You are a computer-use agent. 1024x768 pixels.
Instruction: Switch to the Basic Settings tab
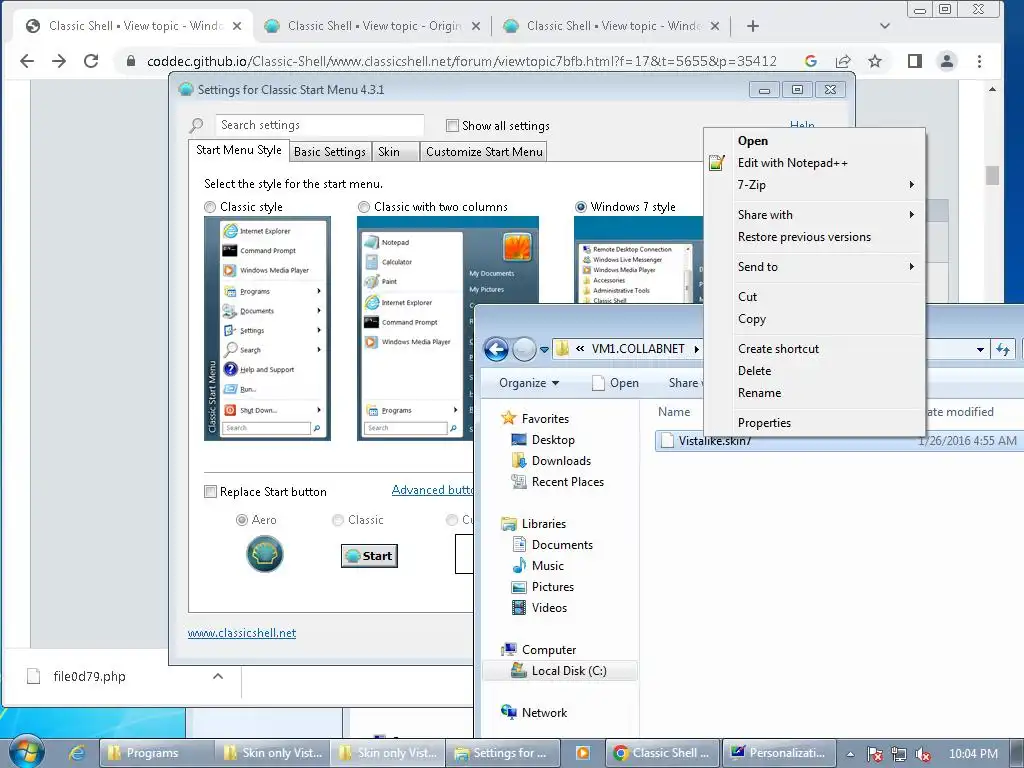(x=330, y=152)
